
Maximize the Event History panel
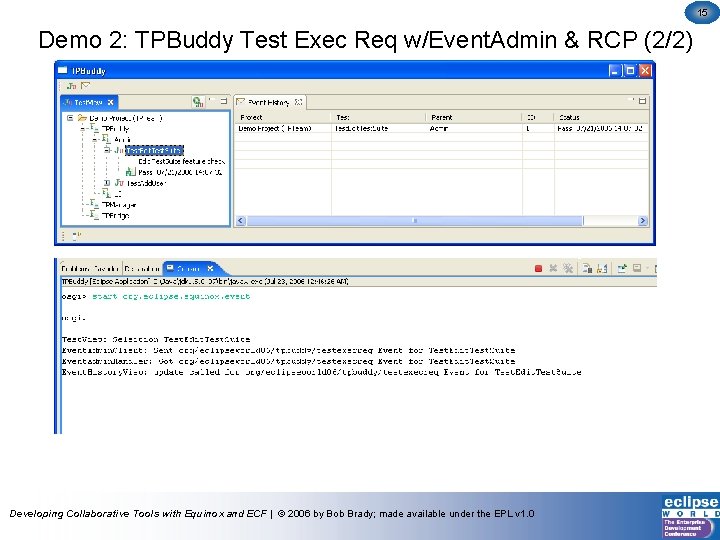tap(642, 101)
